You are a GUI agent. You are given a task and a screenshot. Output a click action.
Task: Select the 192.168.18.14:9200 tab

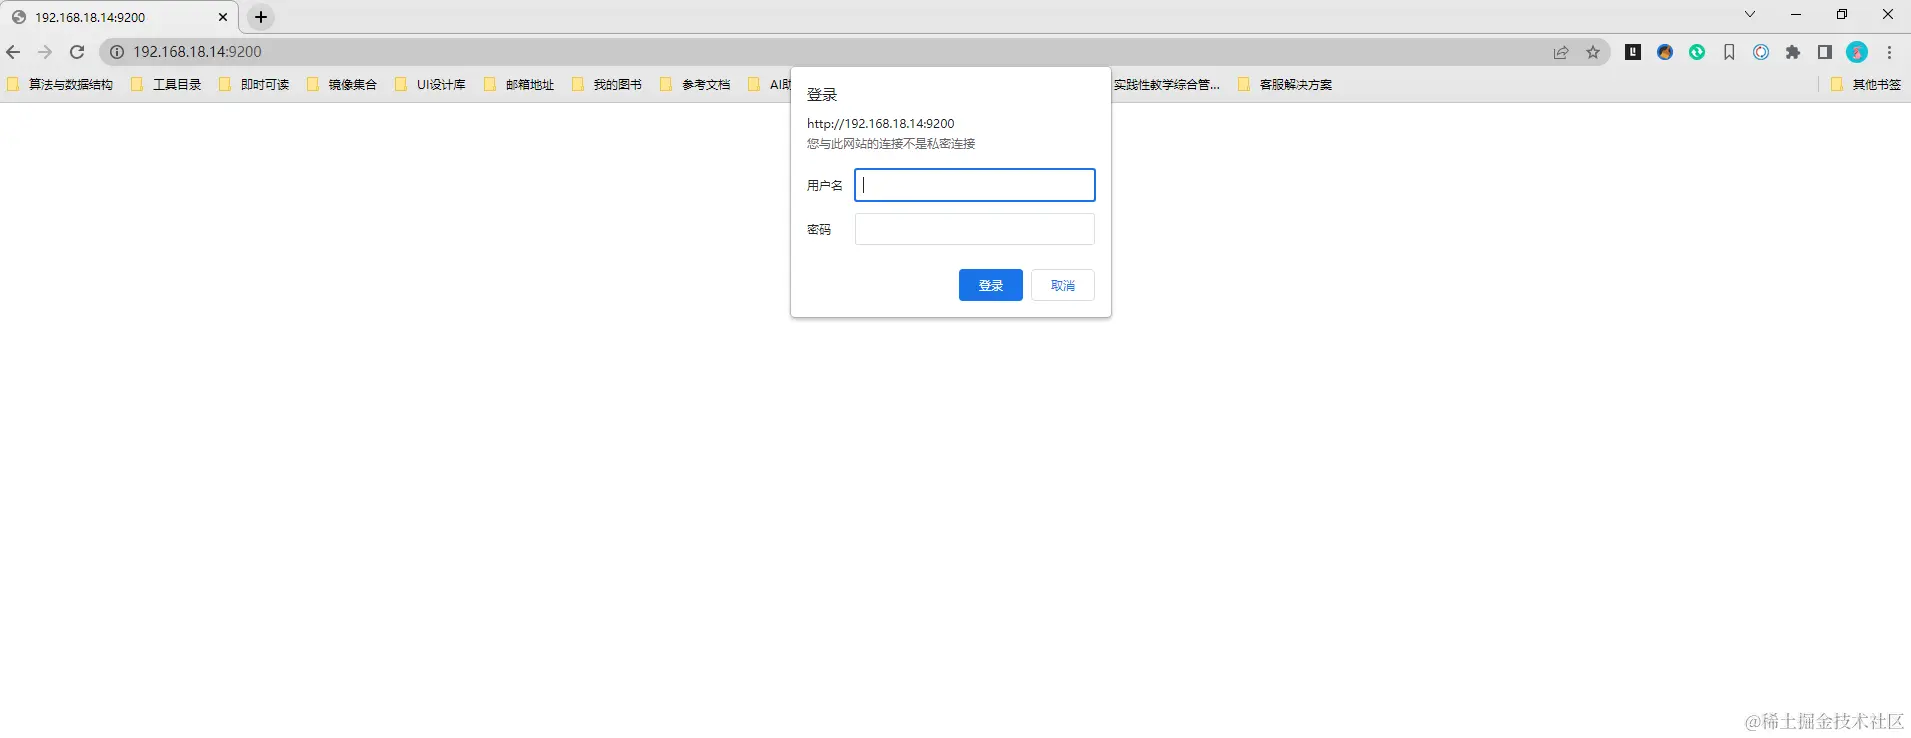point(119,17)
